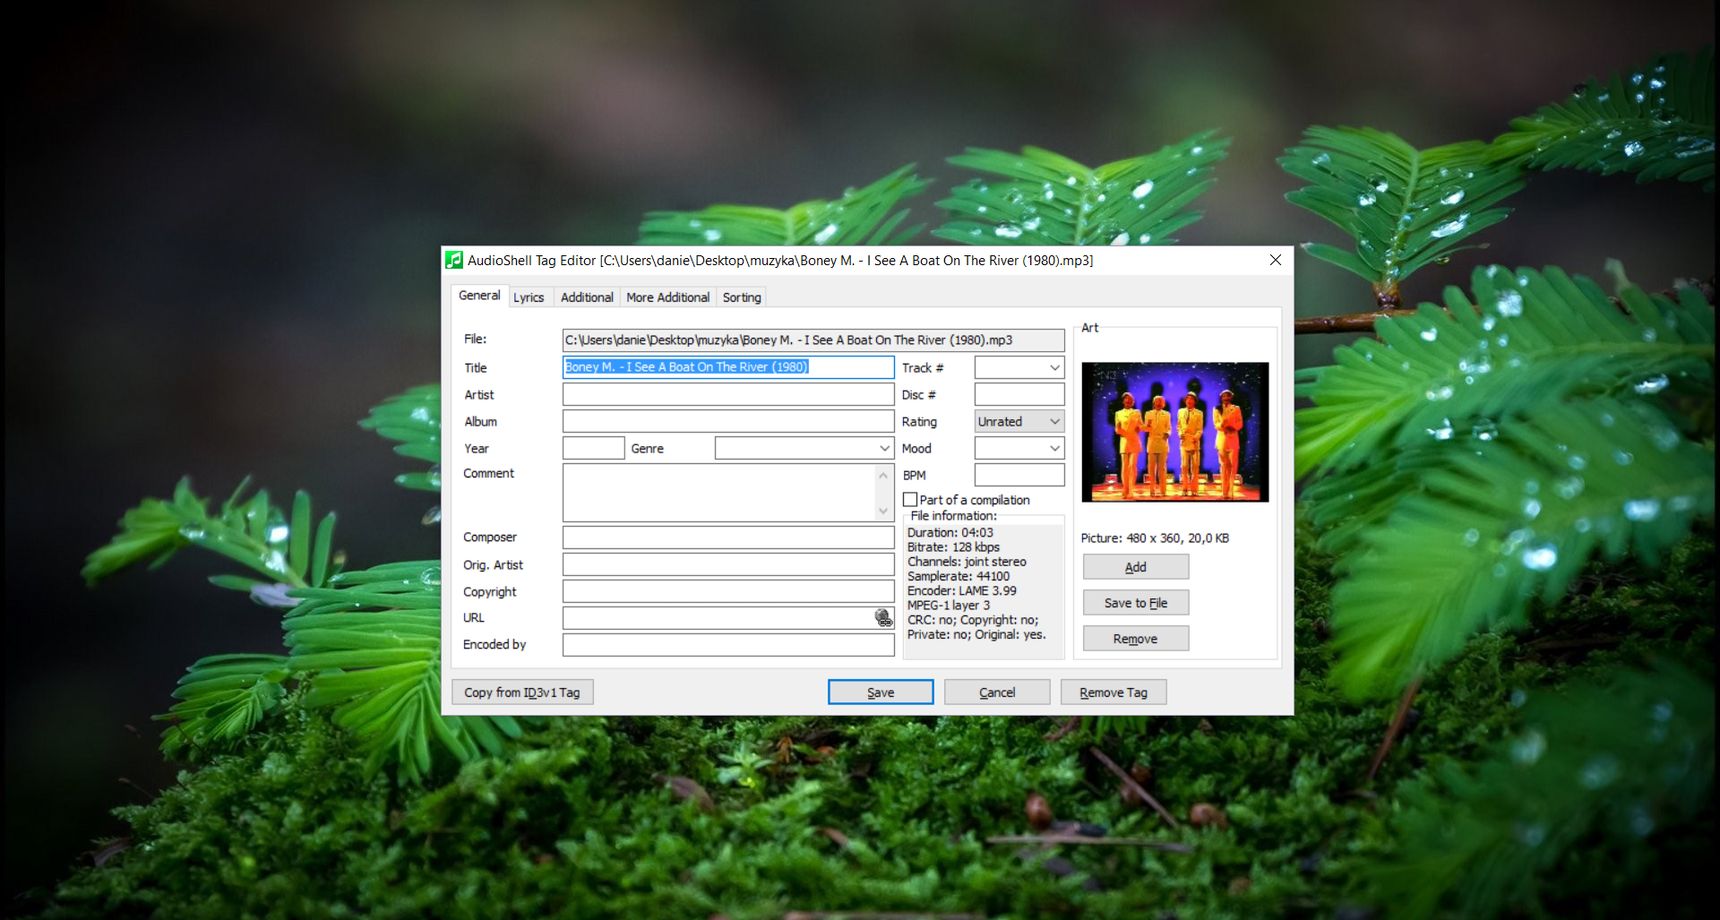Click the Encoded by input field
Image resolution: width=1720 pixels, height=920 pixels.
(728, 645)
